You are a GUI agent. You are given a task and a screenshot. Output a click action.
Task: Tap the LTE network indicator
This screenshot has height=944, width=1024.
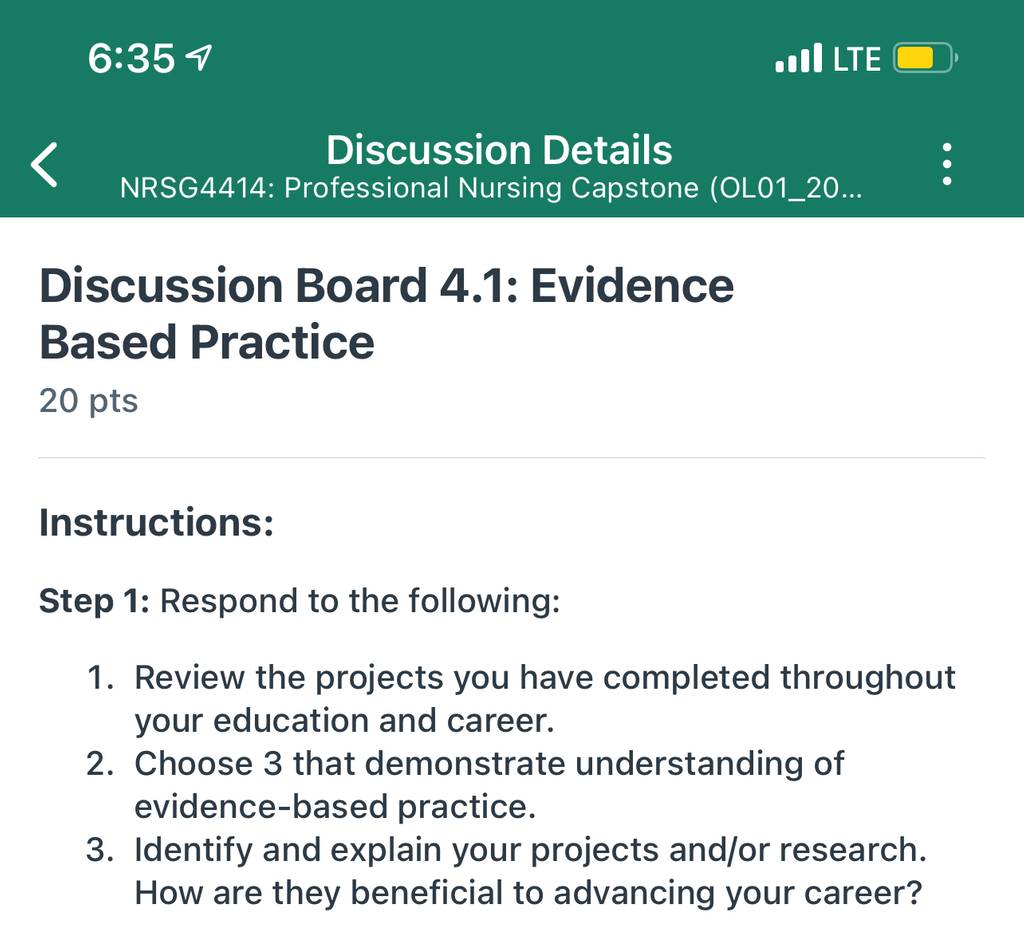pos(857,59)
